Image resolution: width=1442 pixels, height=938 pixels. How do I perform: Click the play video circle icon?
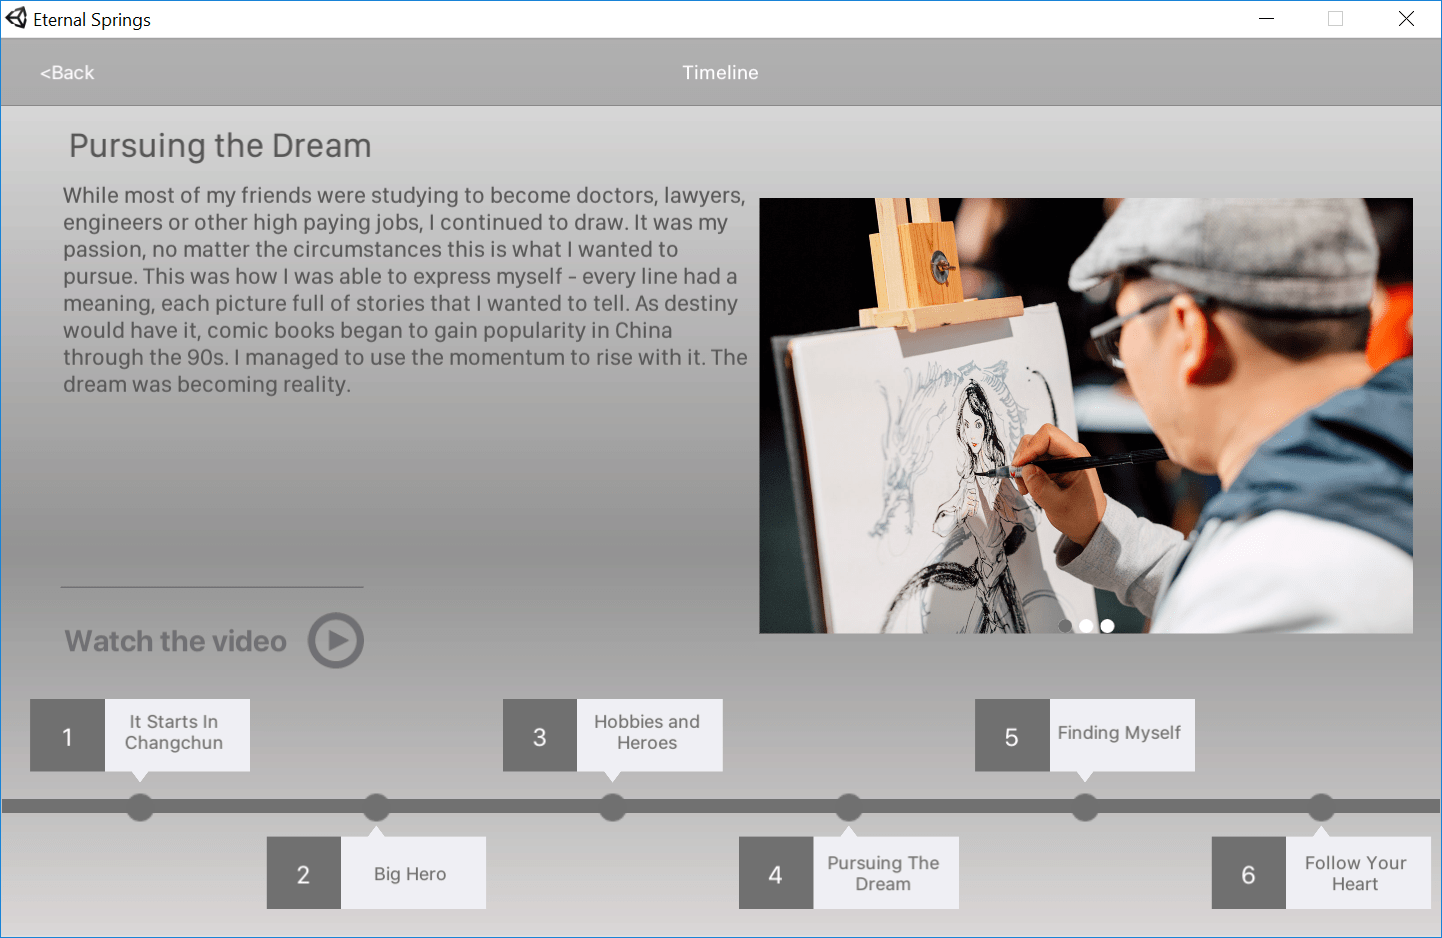[x=335, y=640]
